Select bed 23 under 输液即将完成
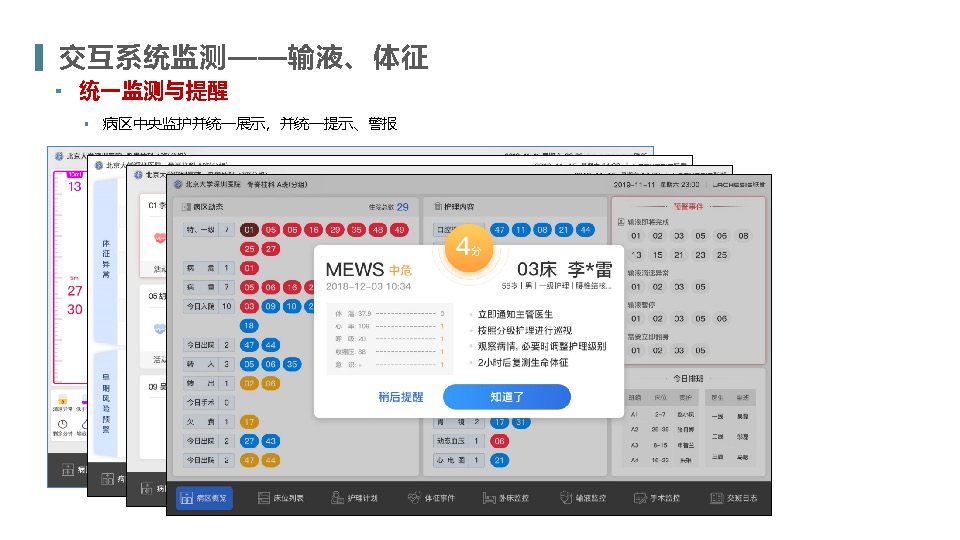The image size is (960, 540). (700, 255)
